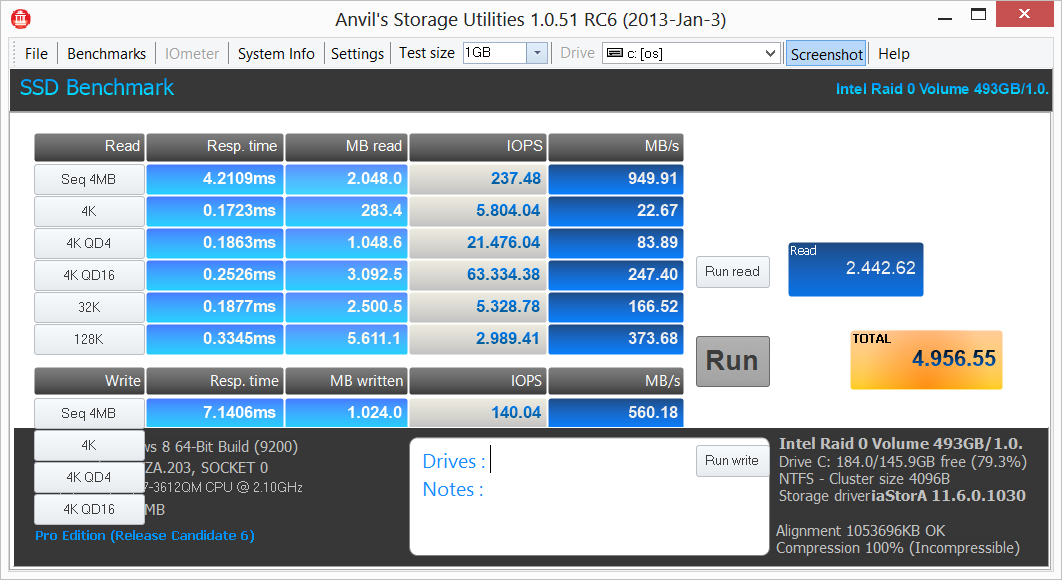This screenshot has width=1062, height=580.
Task: Click the MB written column header
Action: coord(346,381)
